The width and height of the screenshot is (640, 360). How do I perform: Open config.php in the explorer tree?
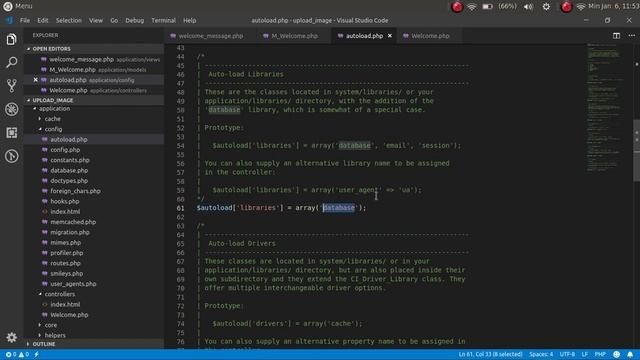(x=65, y=150)
